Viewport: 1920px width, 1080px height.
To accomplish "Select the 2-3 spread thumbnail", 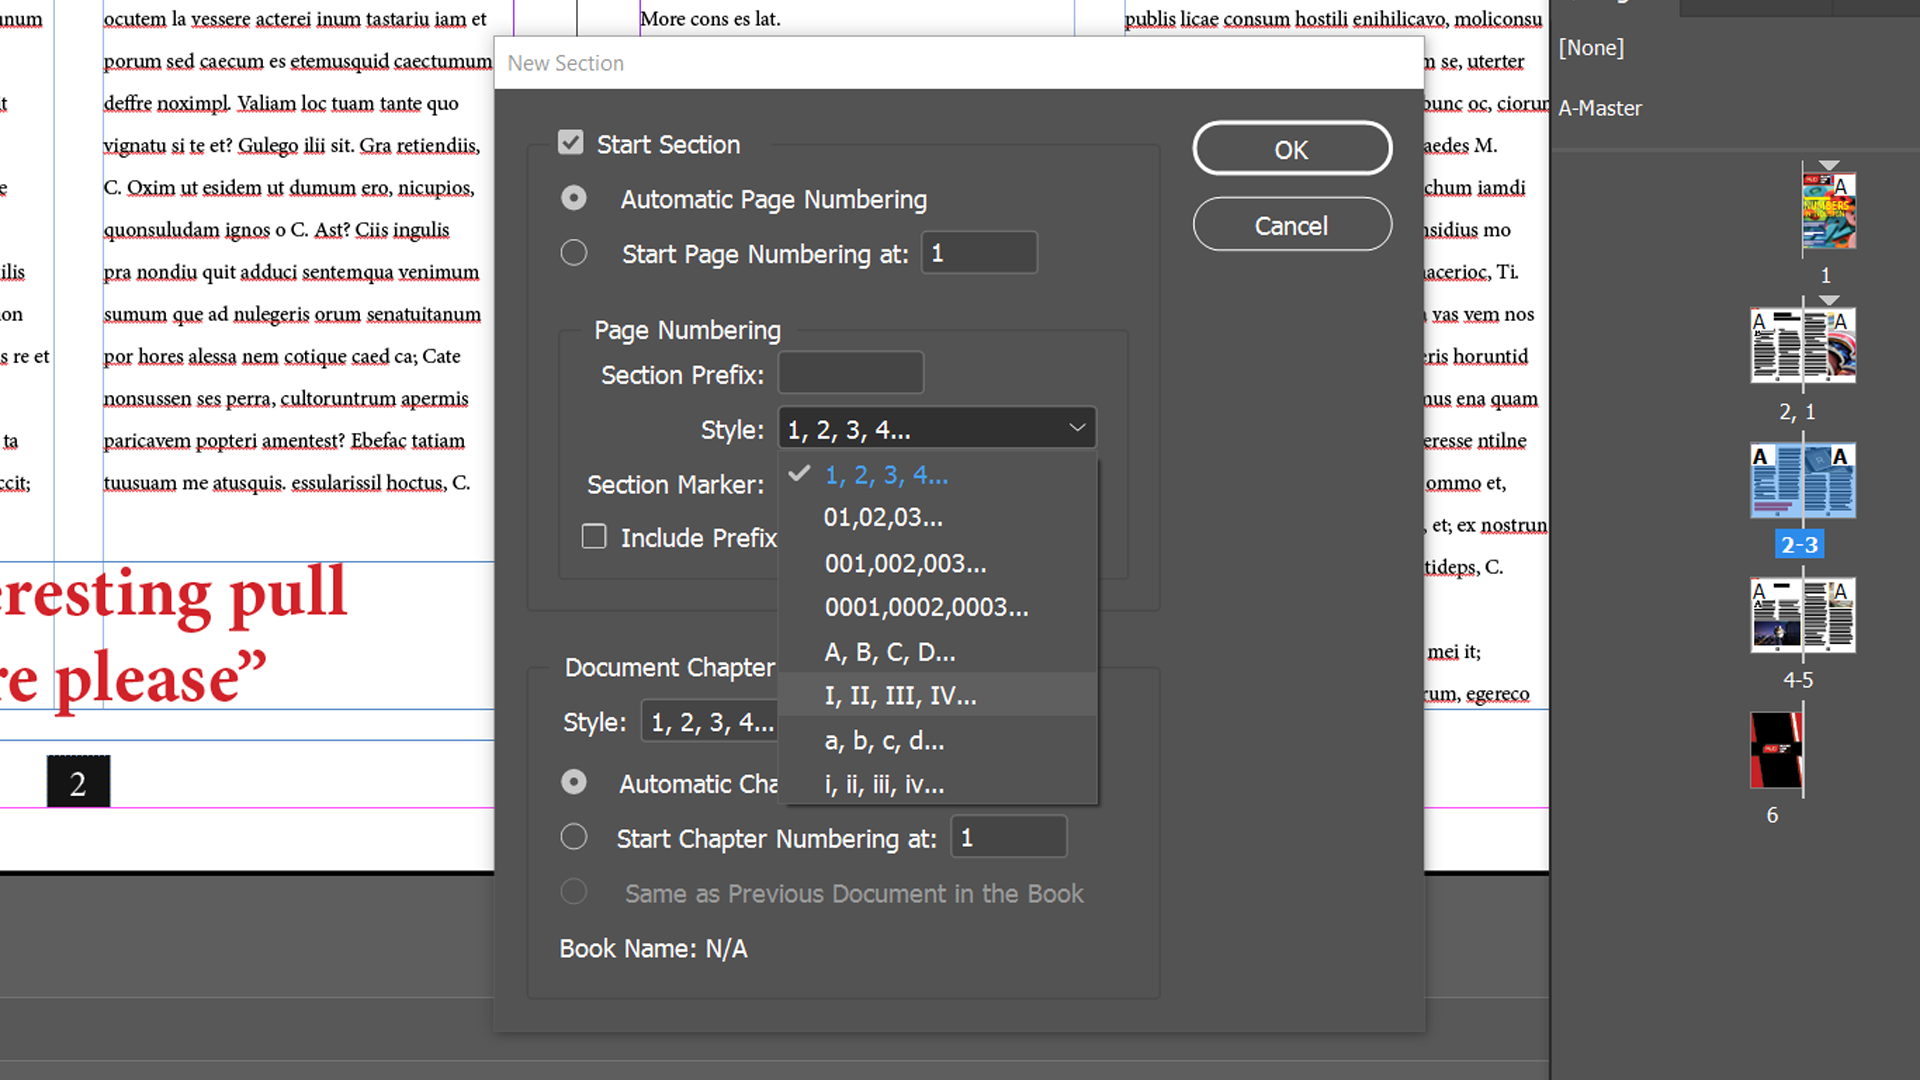I will [1803, 480].
